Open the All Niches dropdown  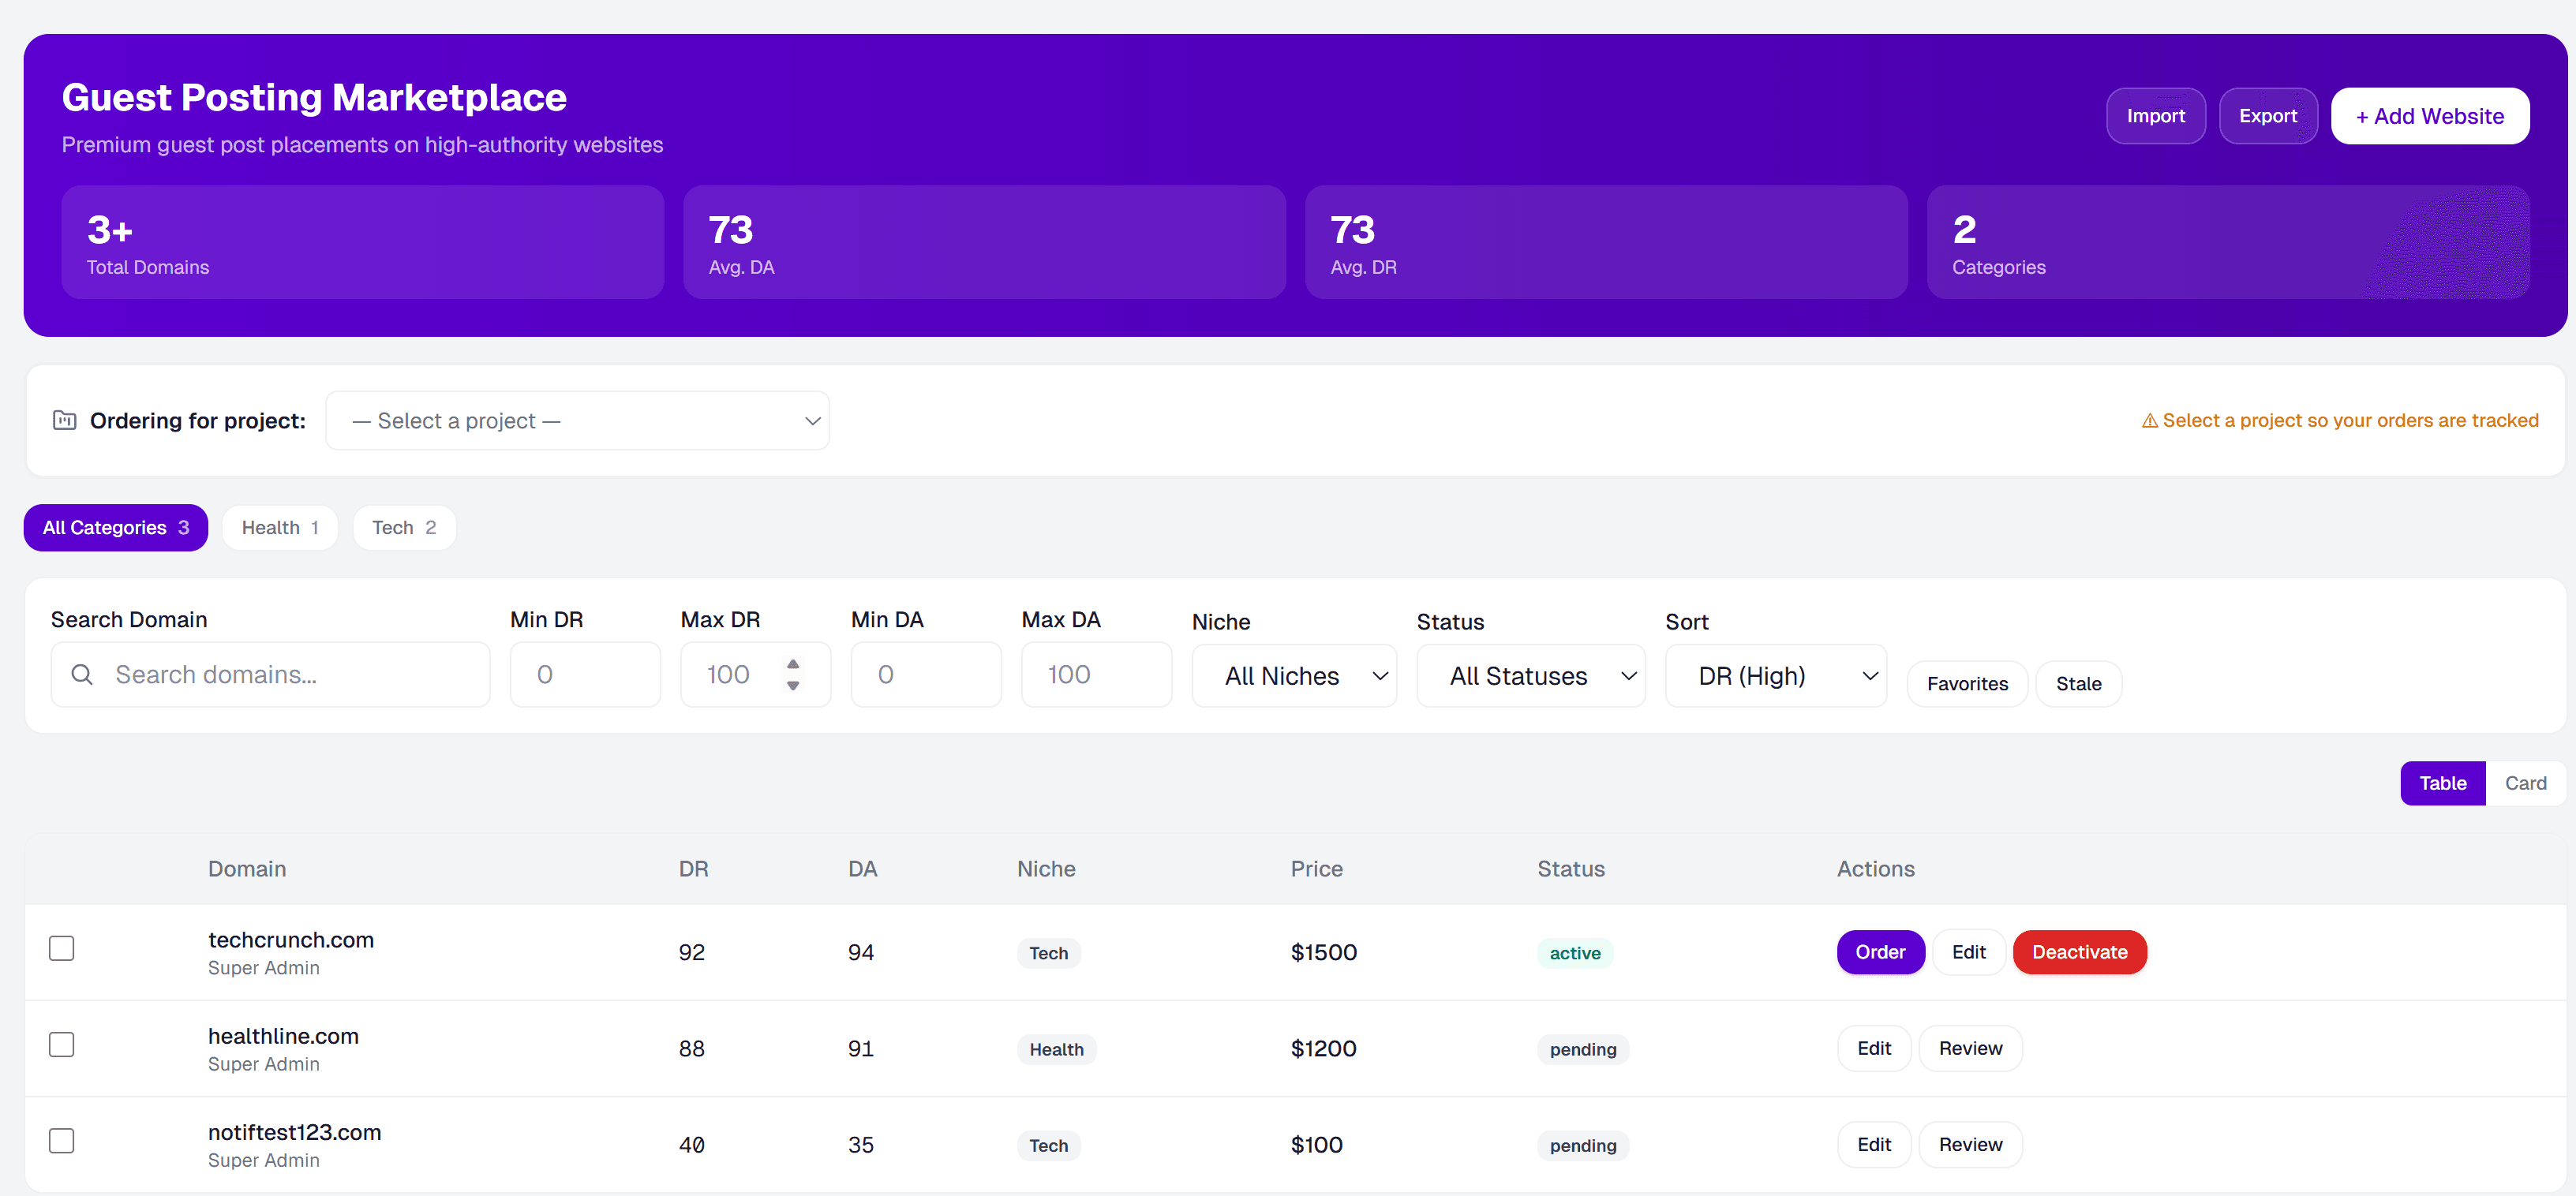pos(1294,676)
